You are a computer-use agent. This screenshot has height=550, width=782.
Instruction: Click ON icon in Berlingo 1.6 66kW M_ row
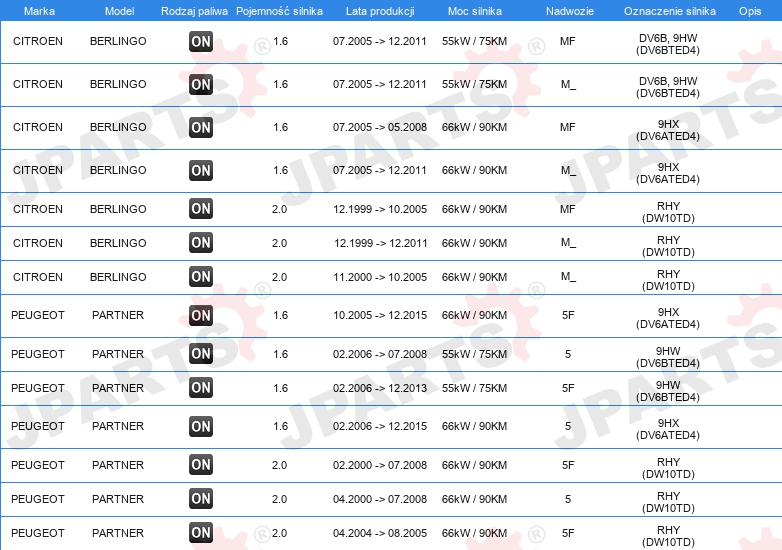201,170
